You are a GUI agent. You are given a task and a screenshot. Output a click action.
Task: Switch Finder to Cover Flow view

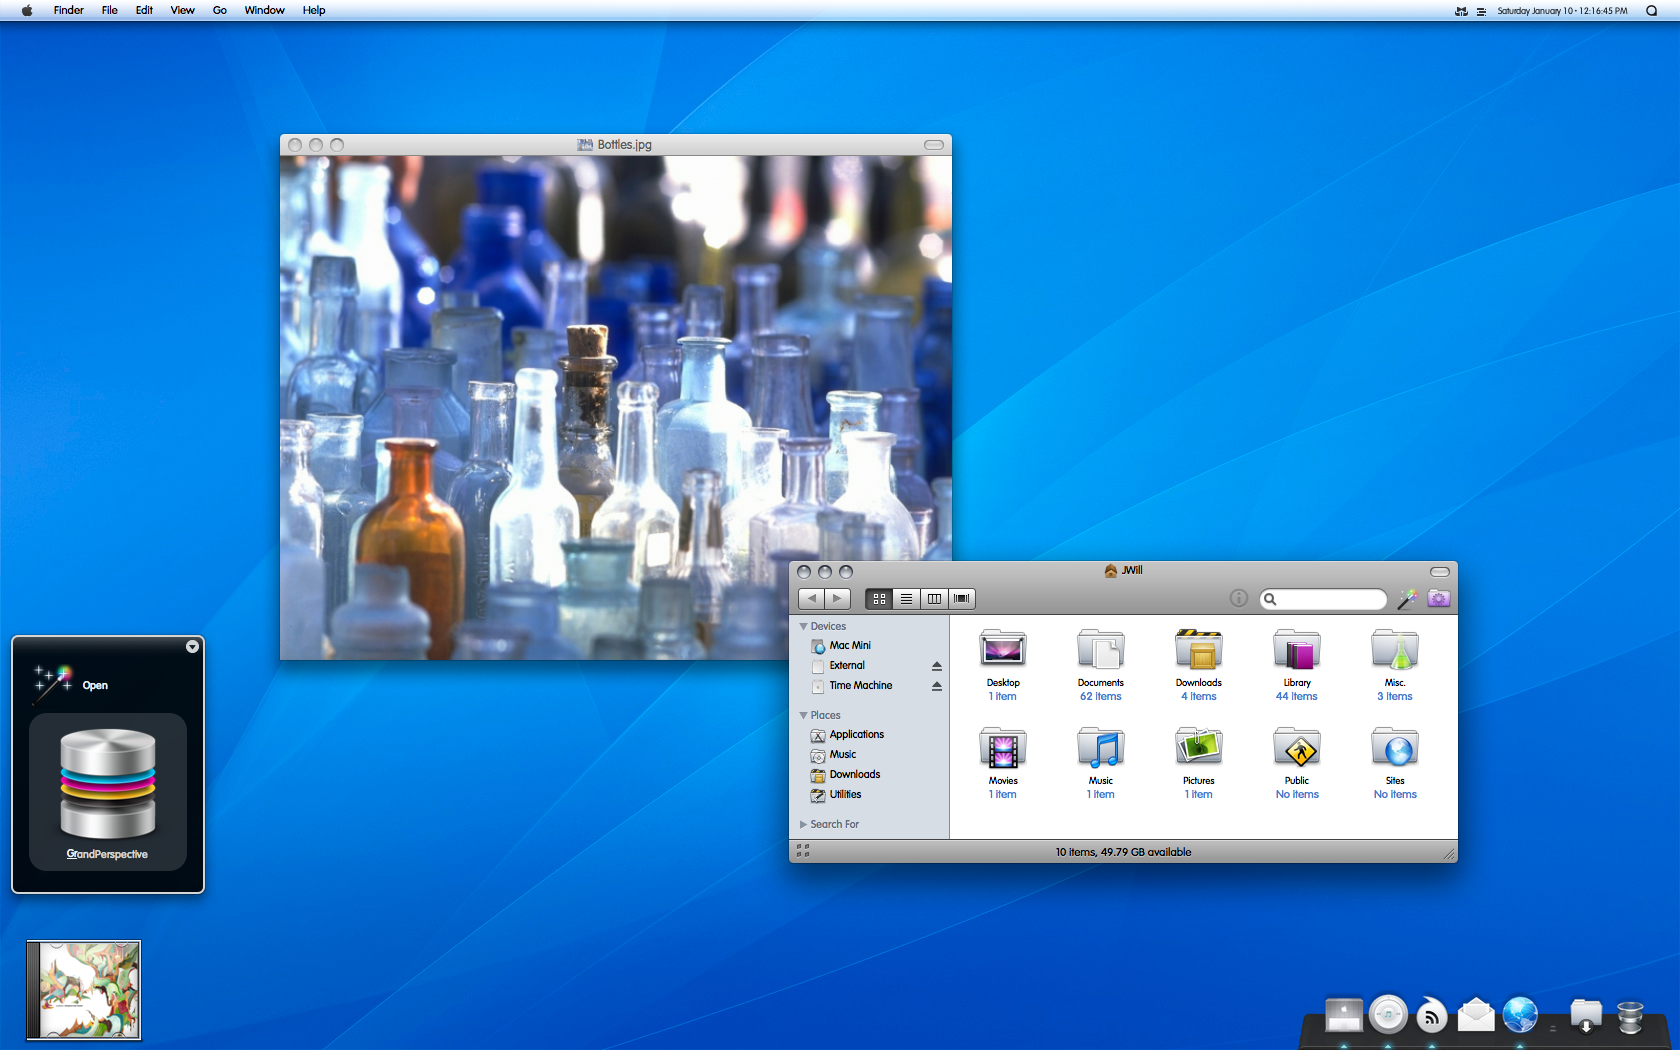coord(961,598)
